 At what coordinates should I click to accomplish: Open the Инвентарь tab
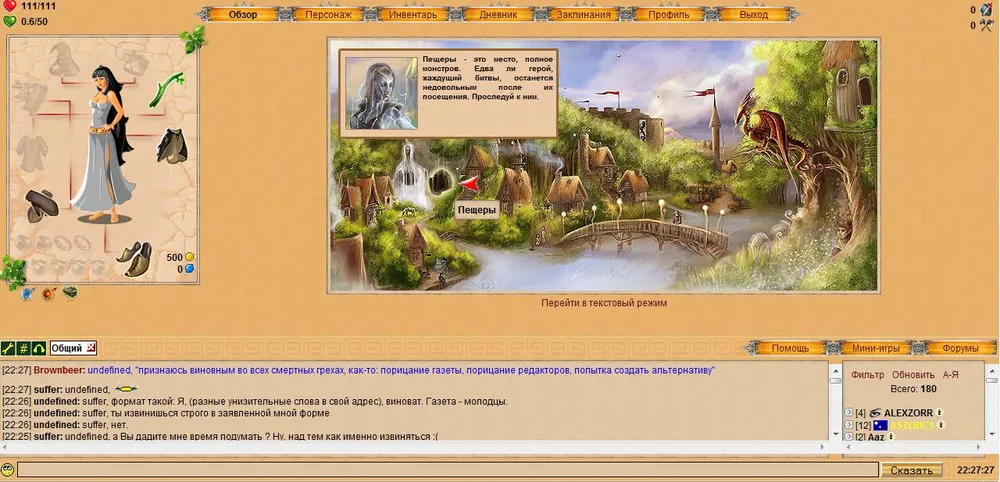click(x=413, y=15)
